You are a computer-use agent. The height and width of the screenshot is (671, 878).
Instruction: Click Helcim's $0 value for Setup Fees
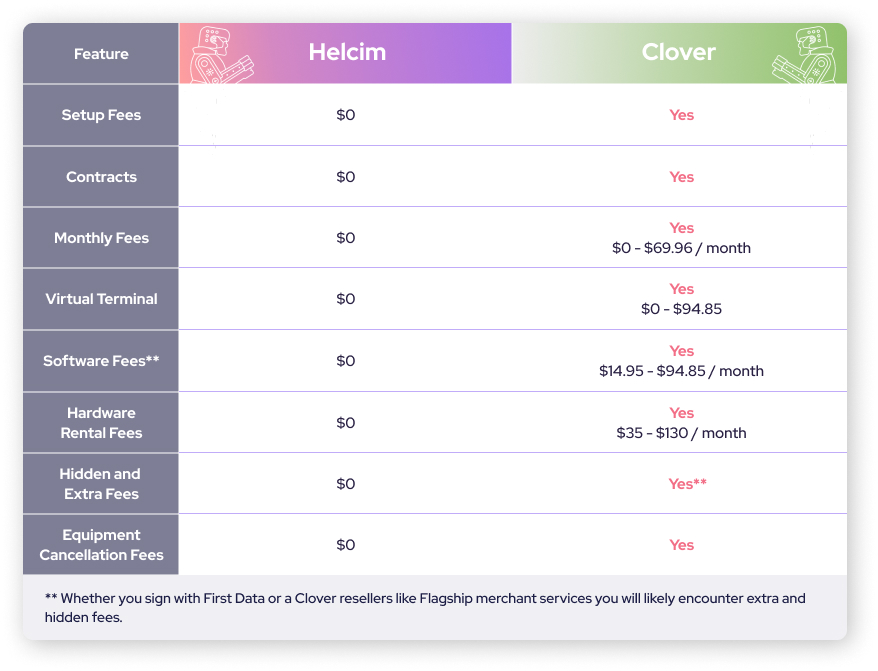pos(345,115)
